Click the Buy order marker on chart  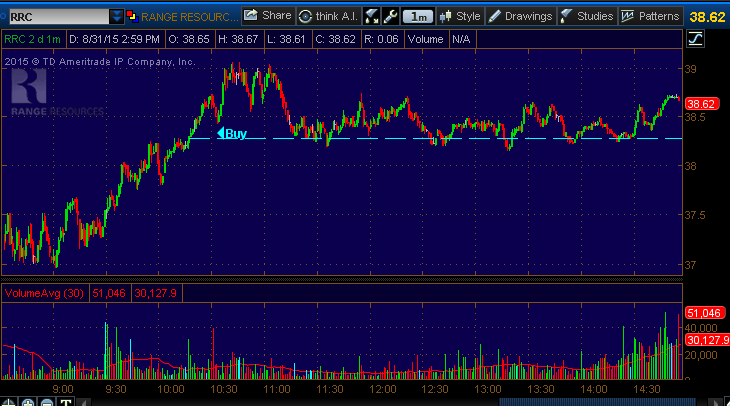point(233,133)
